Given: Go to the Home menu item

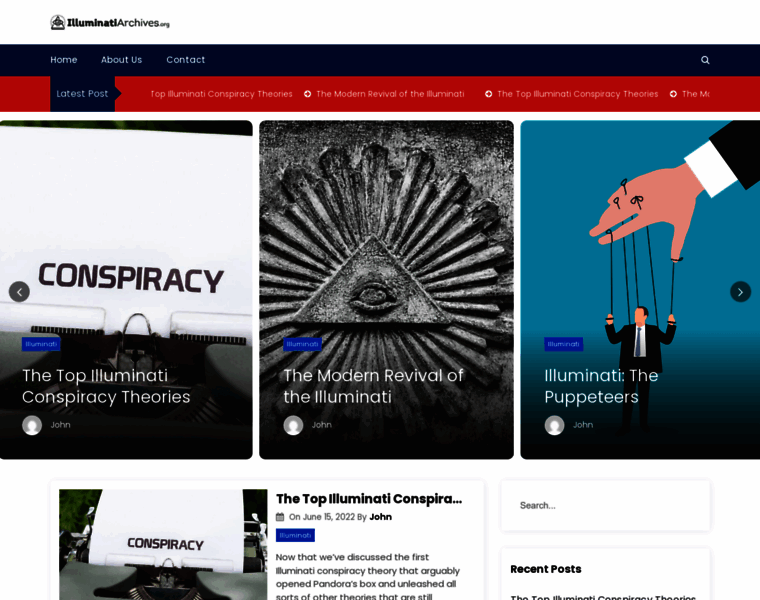Looking at the screenshot, I should pos(64,60).
